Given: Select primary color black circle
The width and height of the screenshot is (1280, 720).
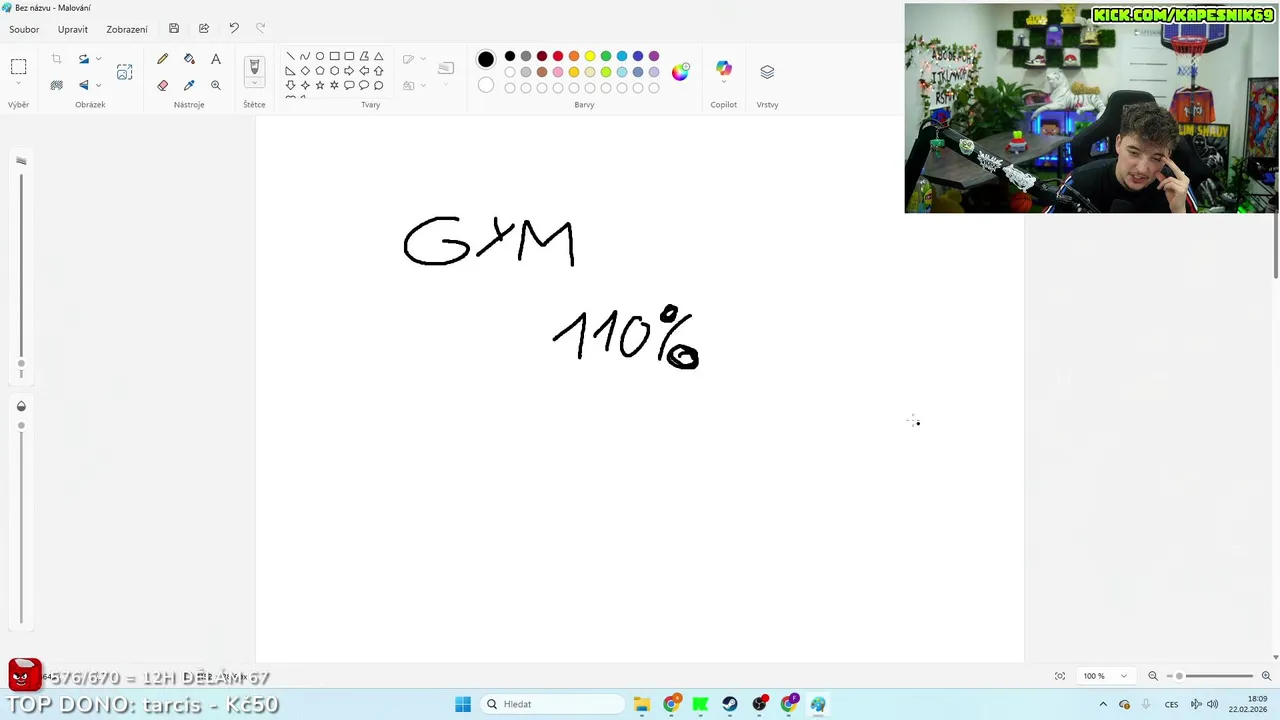Looking at the screenshot, I should click(x=486, y=60).
